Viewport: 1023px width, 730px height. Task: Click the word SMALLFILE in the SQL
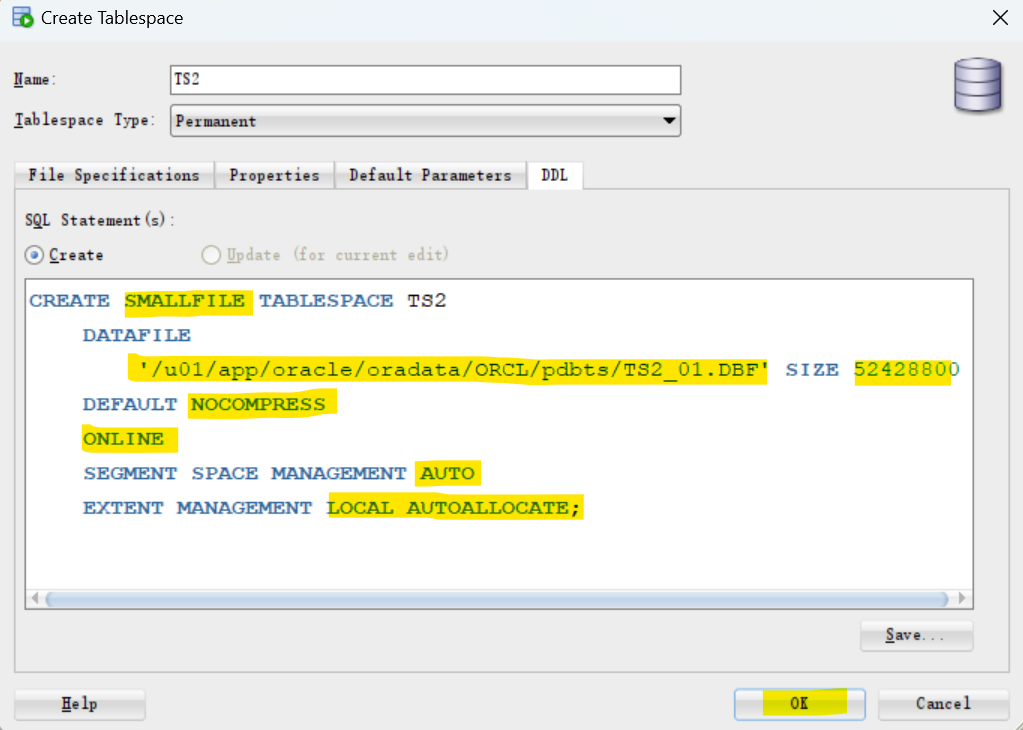pos(185,301)
